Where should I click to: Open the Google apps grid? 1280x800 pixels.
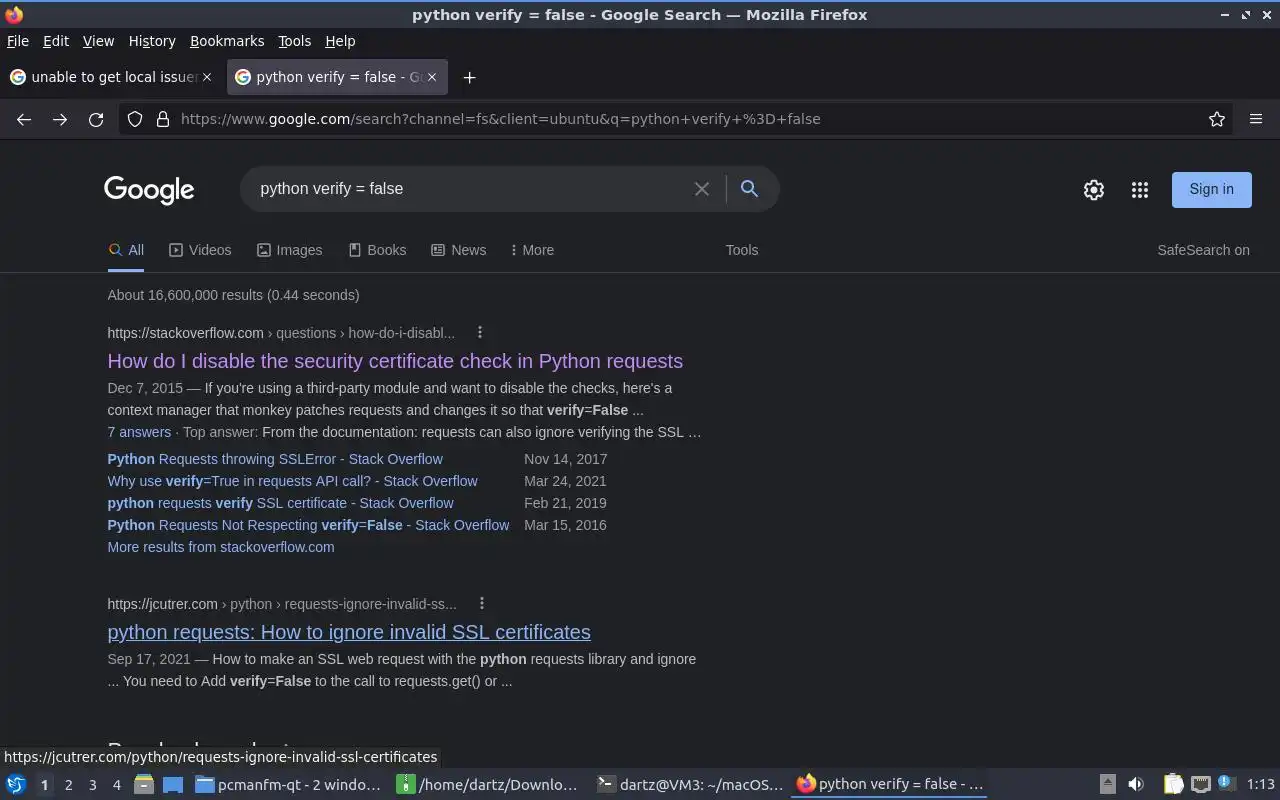1139,190
